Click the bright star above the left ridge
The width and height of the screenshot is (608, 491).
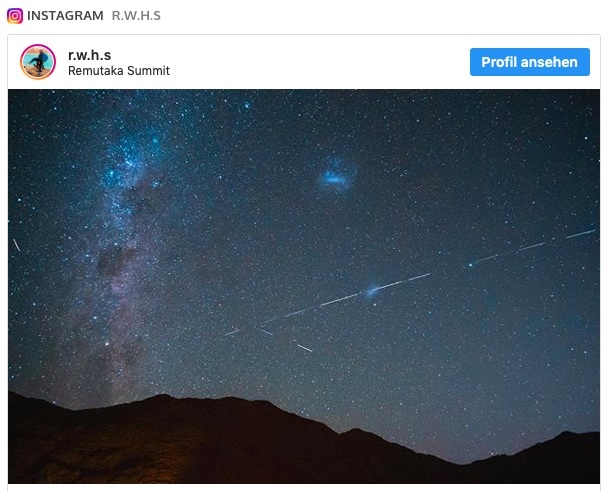click(x=107, y=344)
